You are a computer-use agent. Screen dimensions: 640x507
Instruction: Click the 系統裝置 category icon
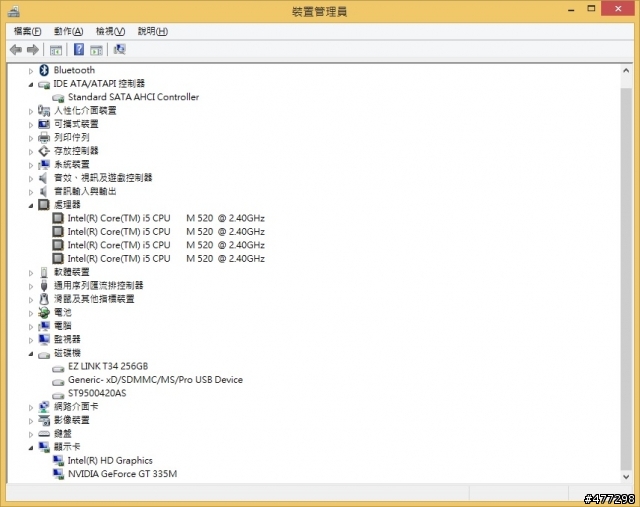pos(44,165)
